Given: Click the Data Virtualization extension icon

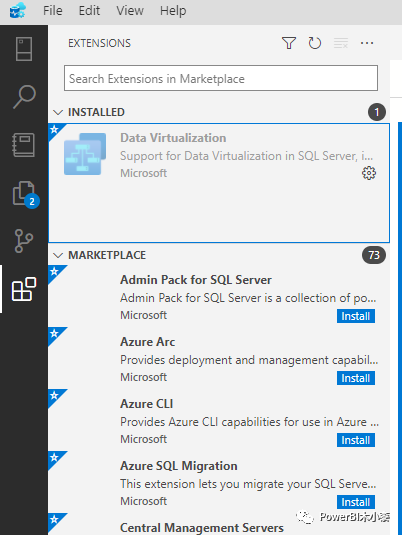Looking at the screenshot, I should point(85,154).
